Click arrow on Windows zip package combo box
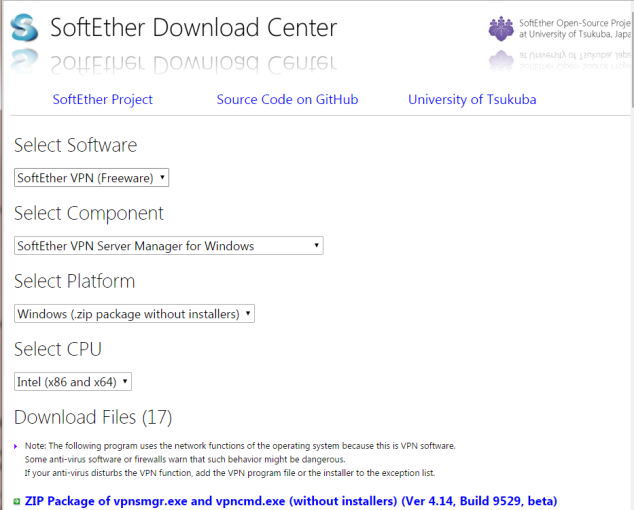This screenshot has height=510, width=634. point(248,313)
